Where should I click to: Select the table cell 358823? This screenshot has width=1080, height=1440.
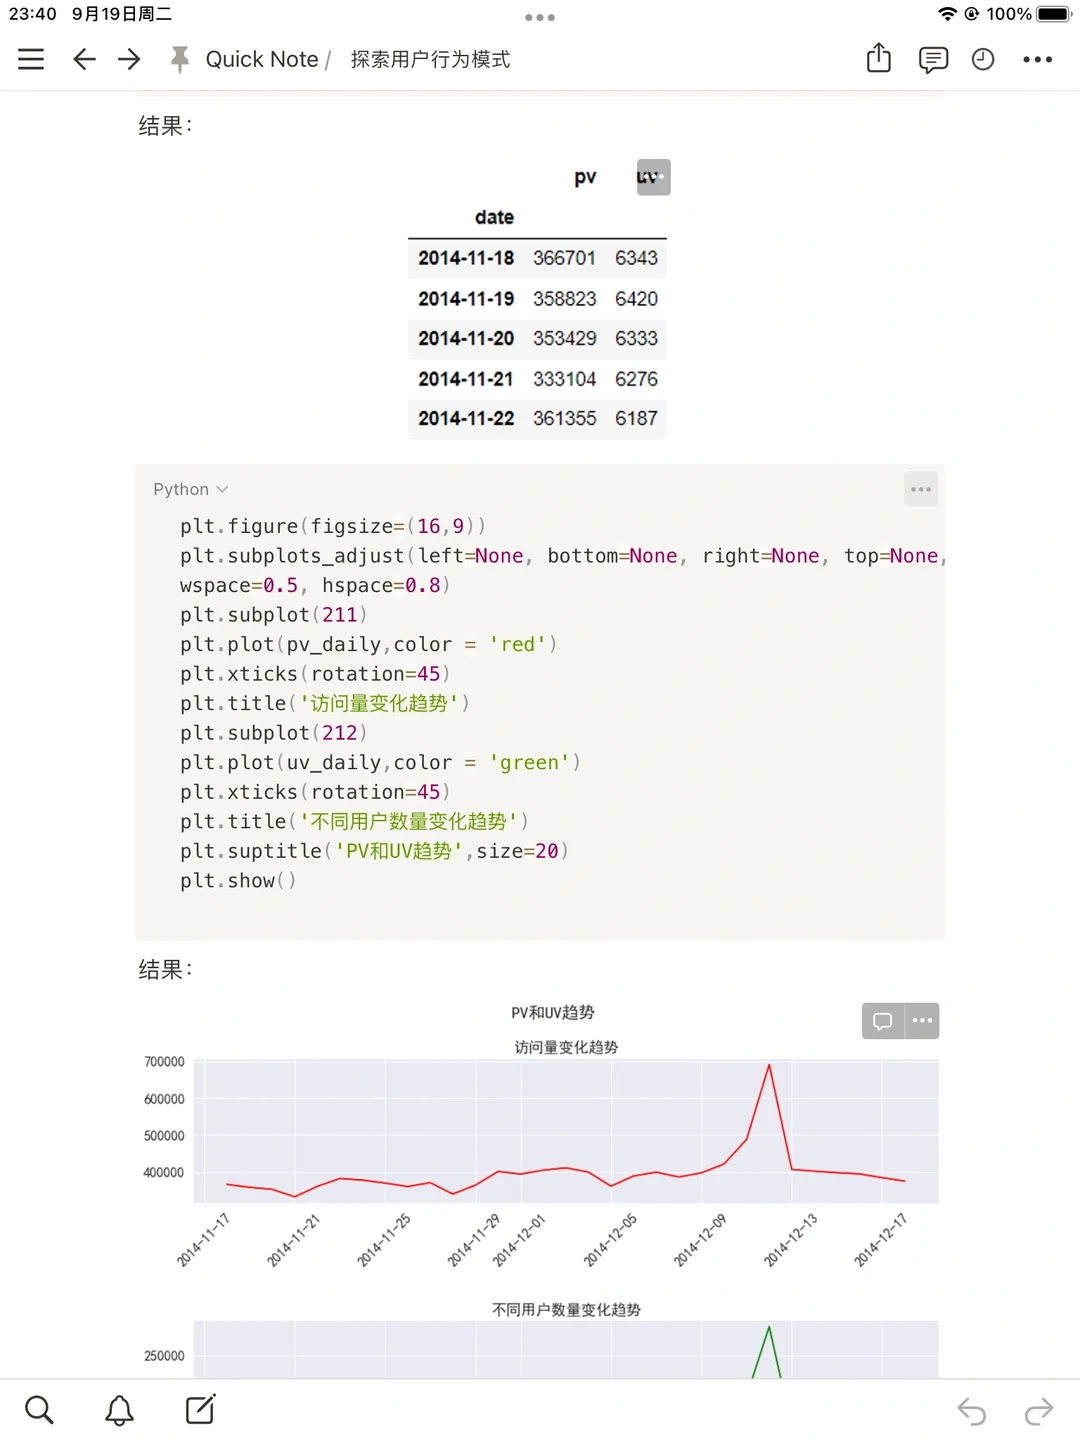[x=564, y=298]
